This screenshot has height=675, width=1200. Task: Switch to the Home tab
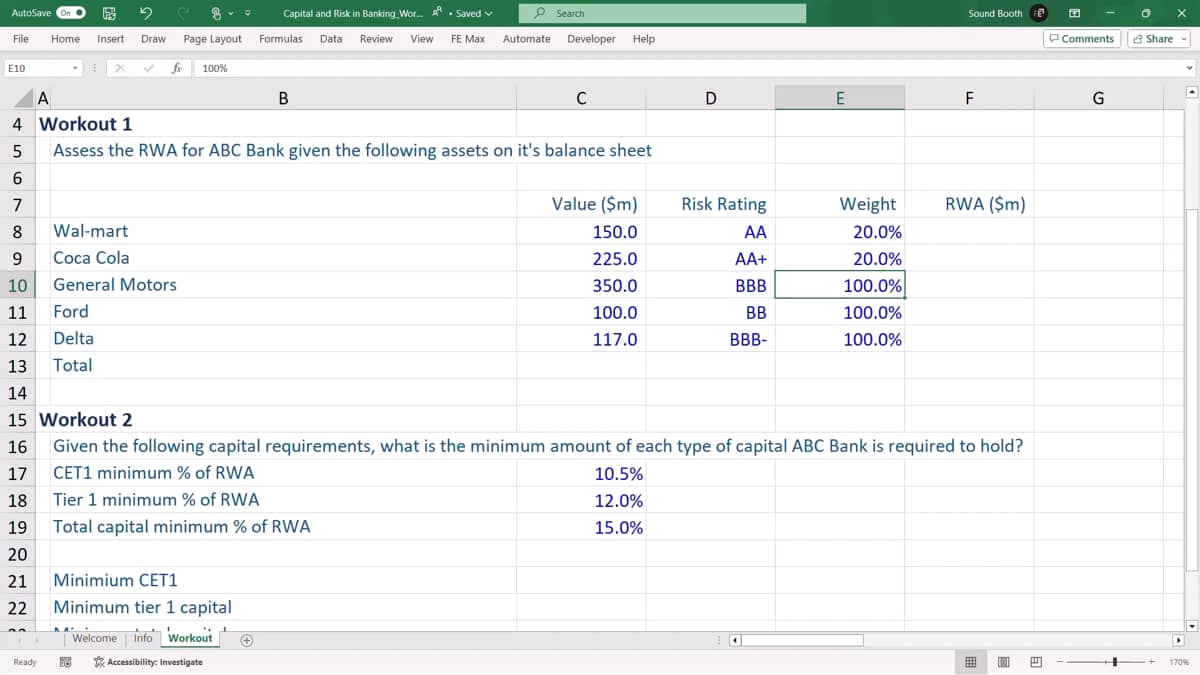click(65, 39)
